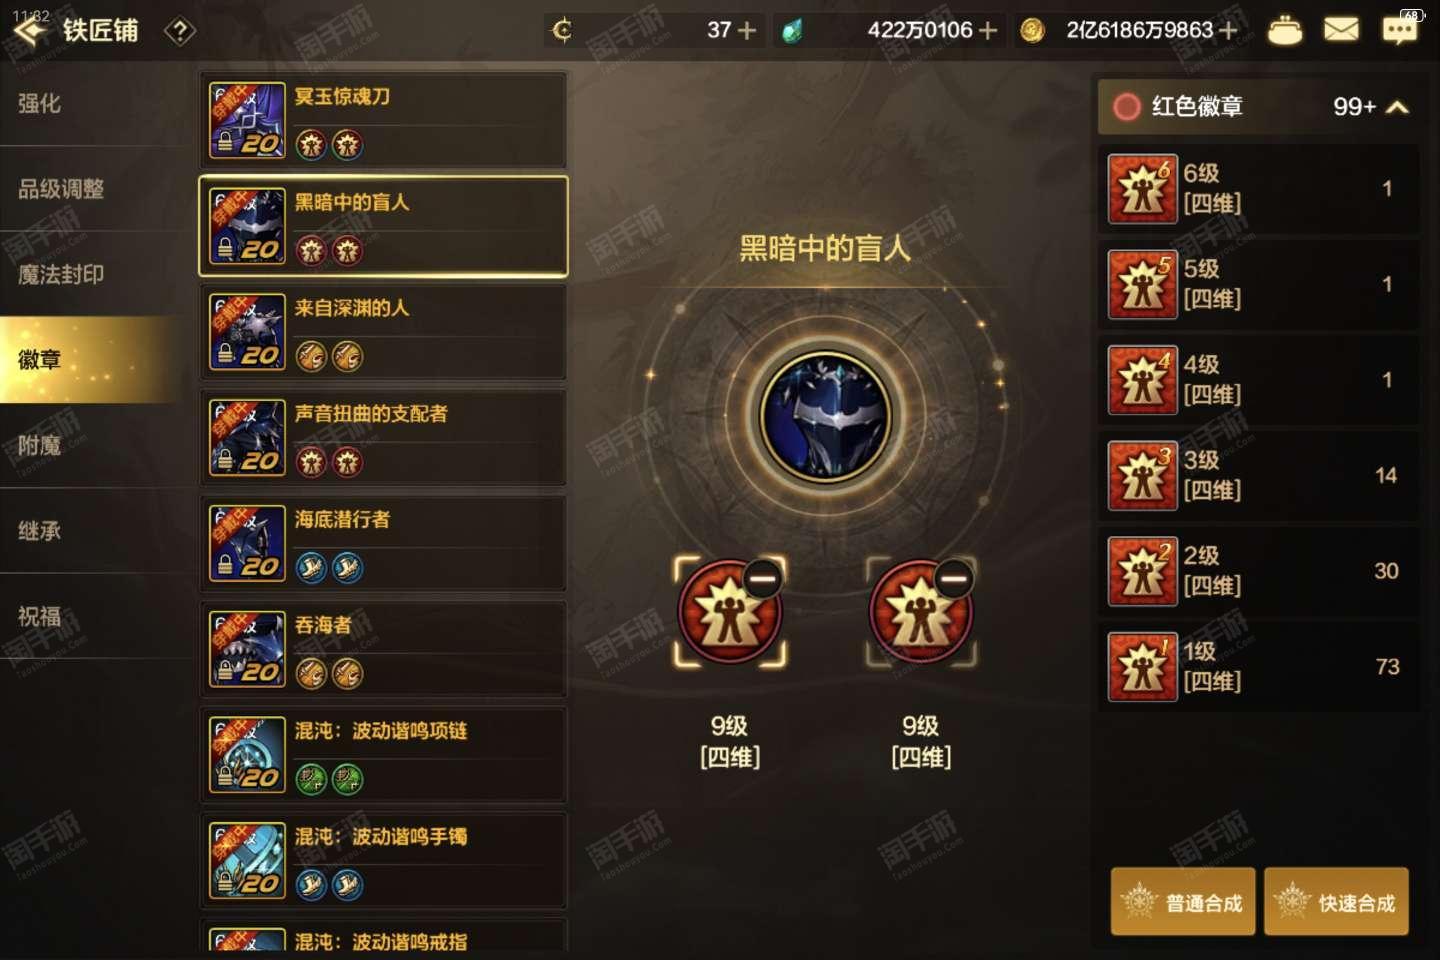Select 吞海者 equipment in the list

(x=383, y=649)
